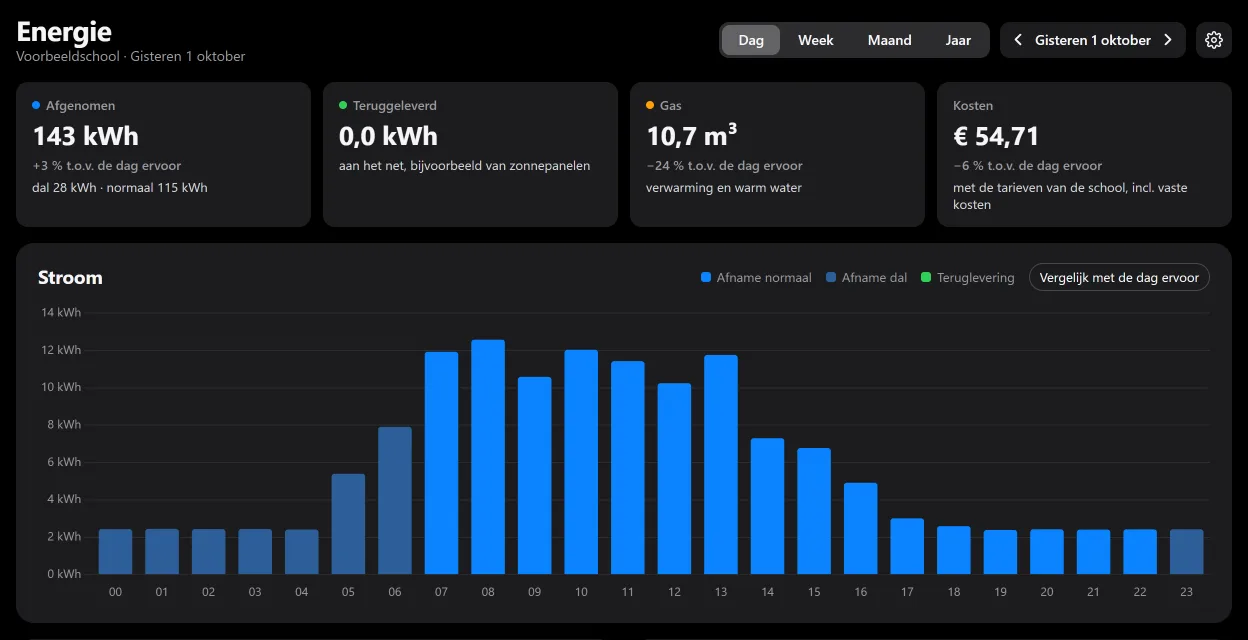Select the Dag view tab

[751, 40]
